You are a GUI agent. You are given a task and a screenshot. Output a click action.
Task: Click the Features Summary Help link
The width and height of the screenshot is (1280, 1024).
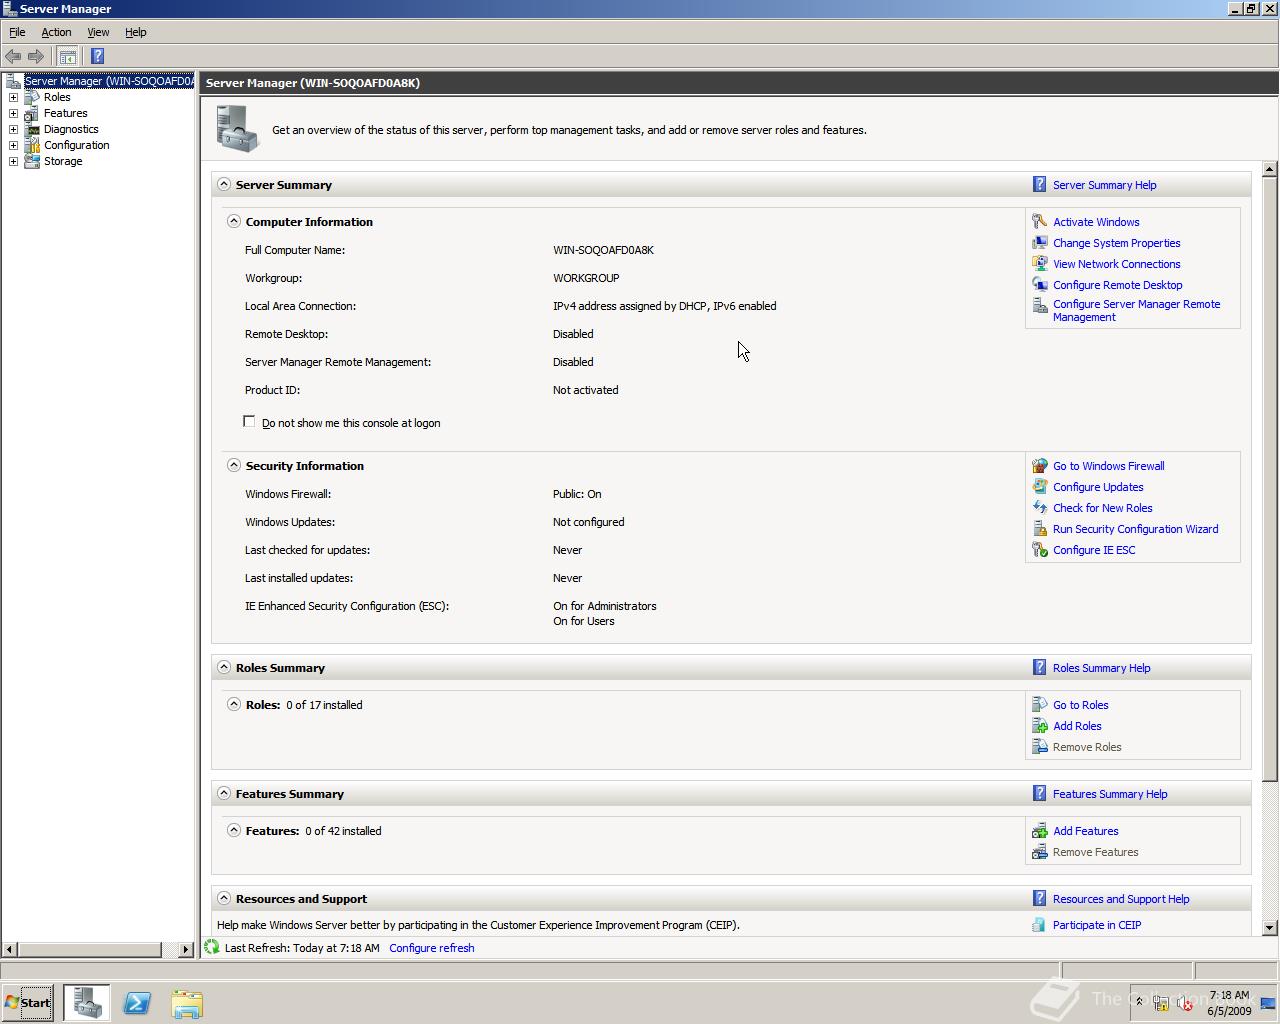point(1110,794)
